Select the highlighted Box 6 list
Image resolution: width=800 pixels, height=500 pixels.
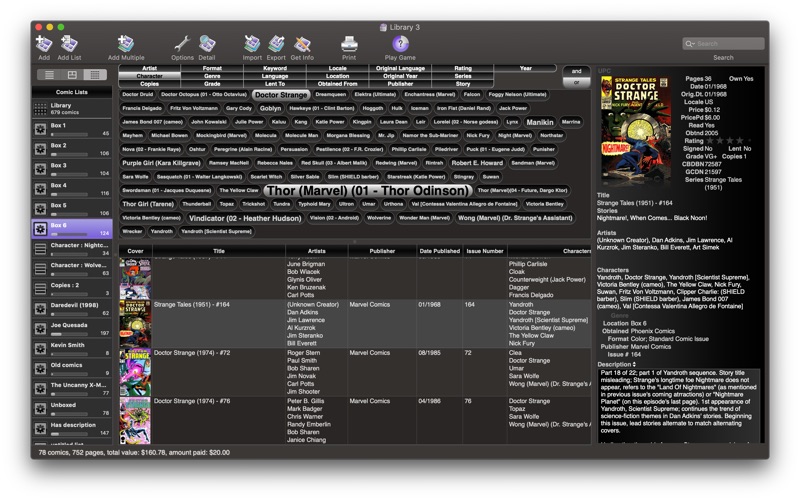[x=72, y=229]
